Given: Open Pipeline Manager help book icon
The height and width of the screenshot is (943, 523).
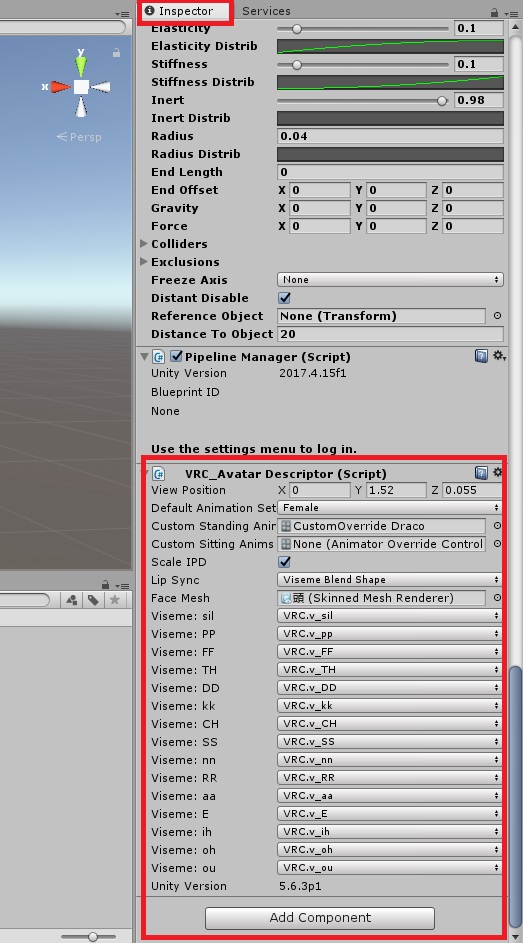Looking at the screenshot, I should pyautogui.click(x=481, y=356).
